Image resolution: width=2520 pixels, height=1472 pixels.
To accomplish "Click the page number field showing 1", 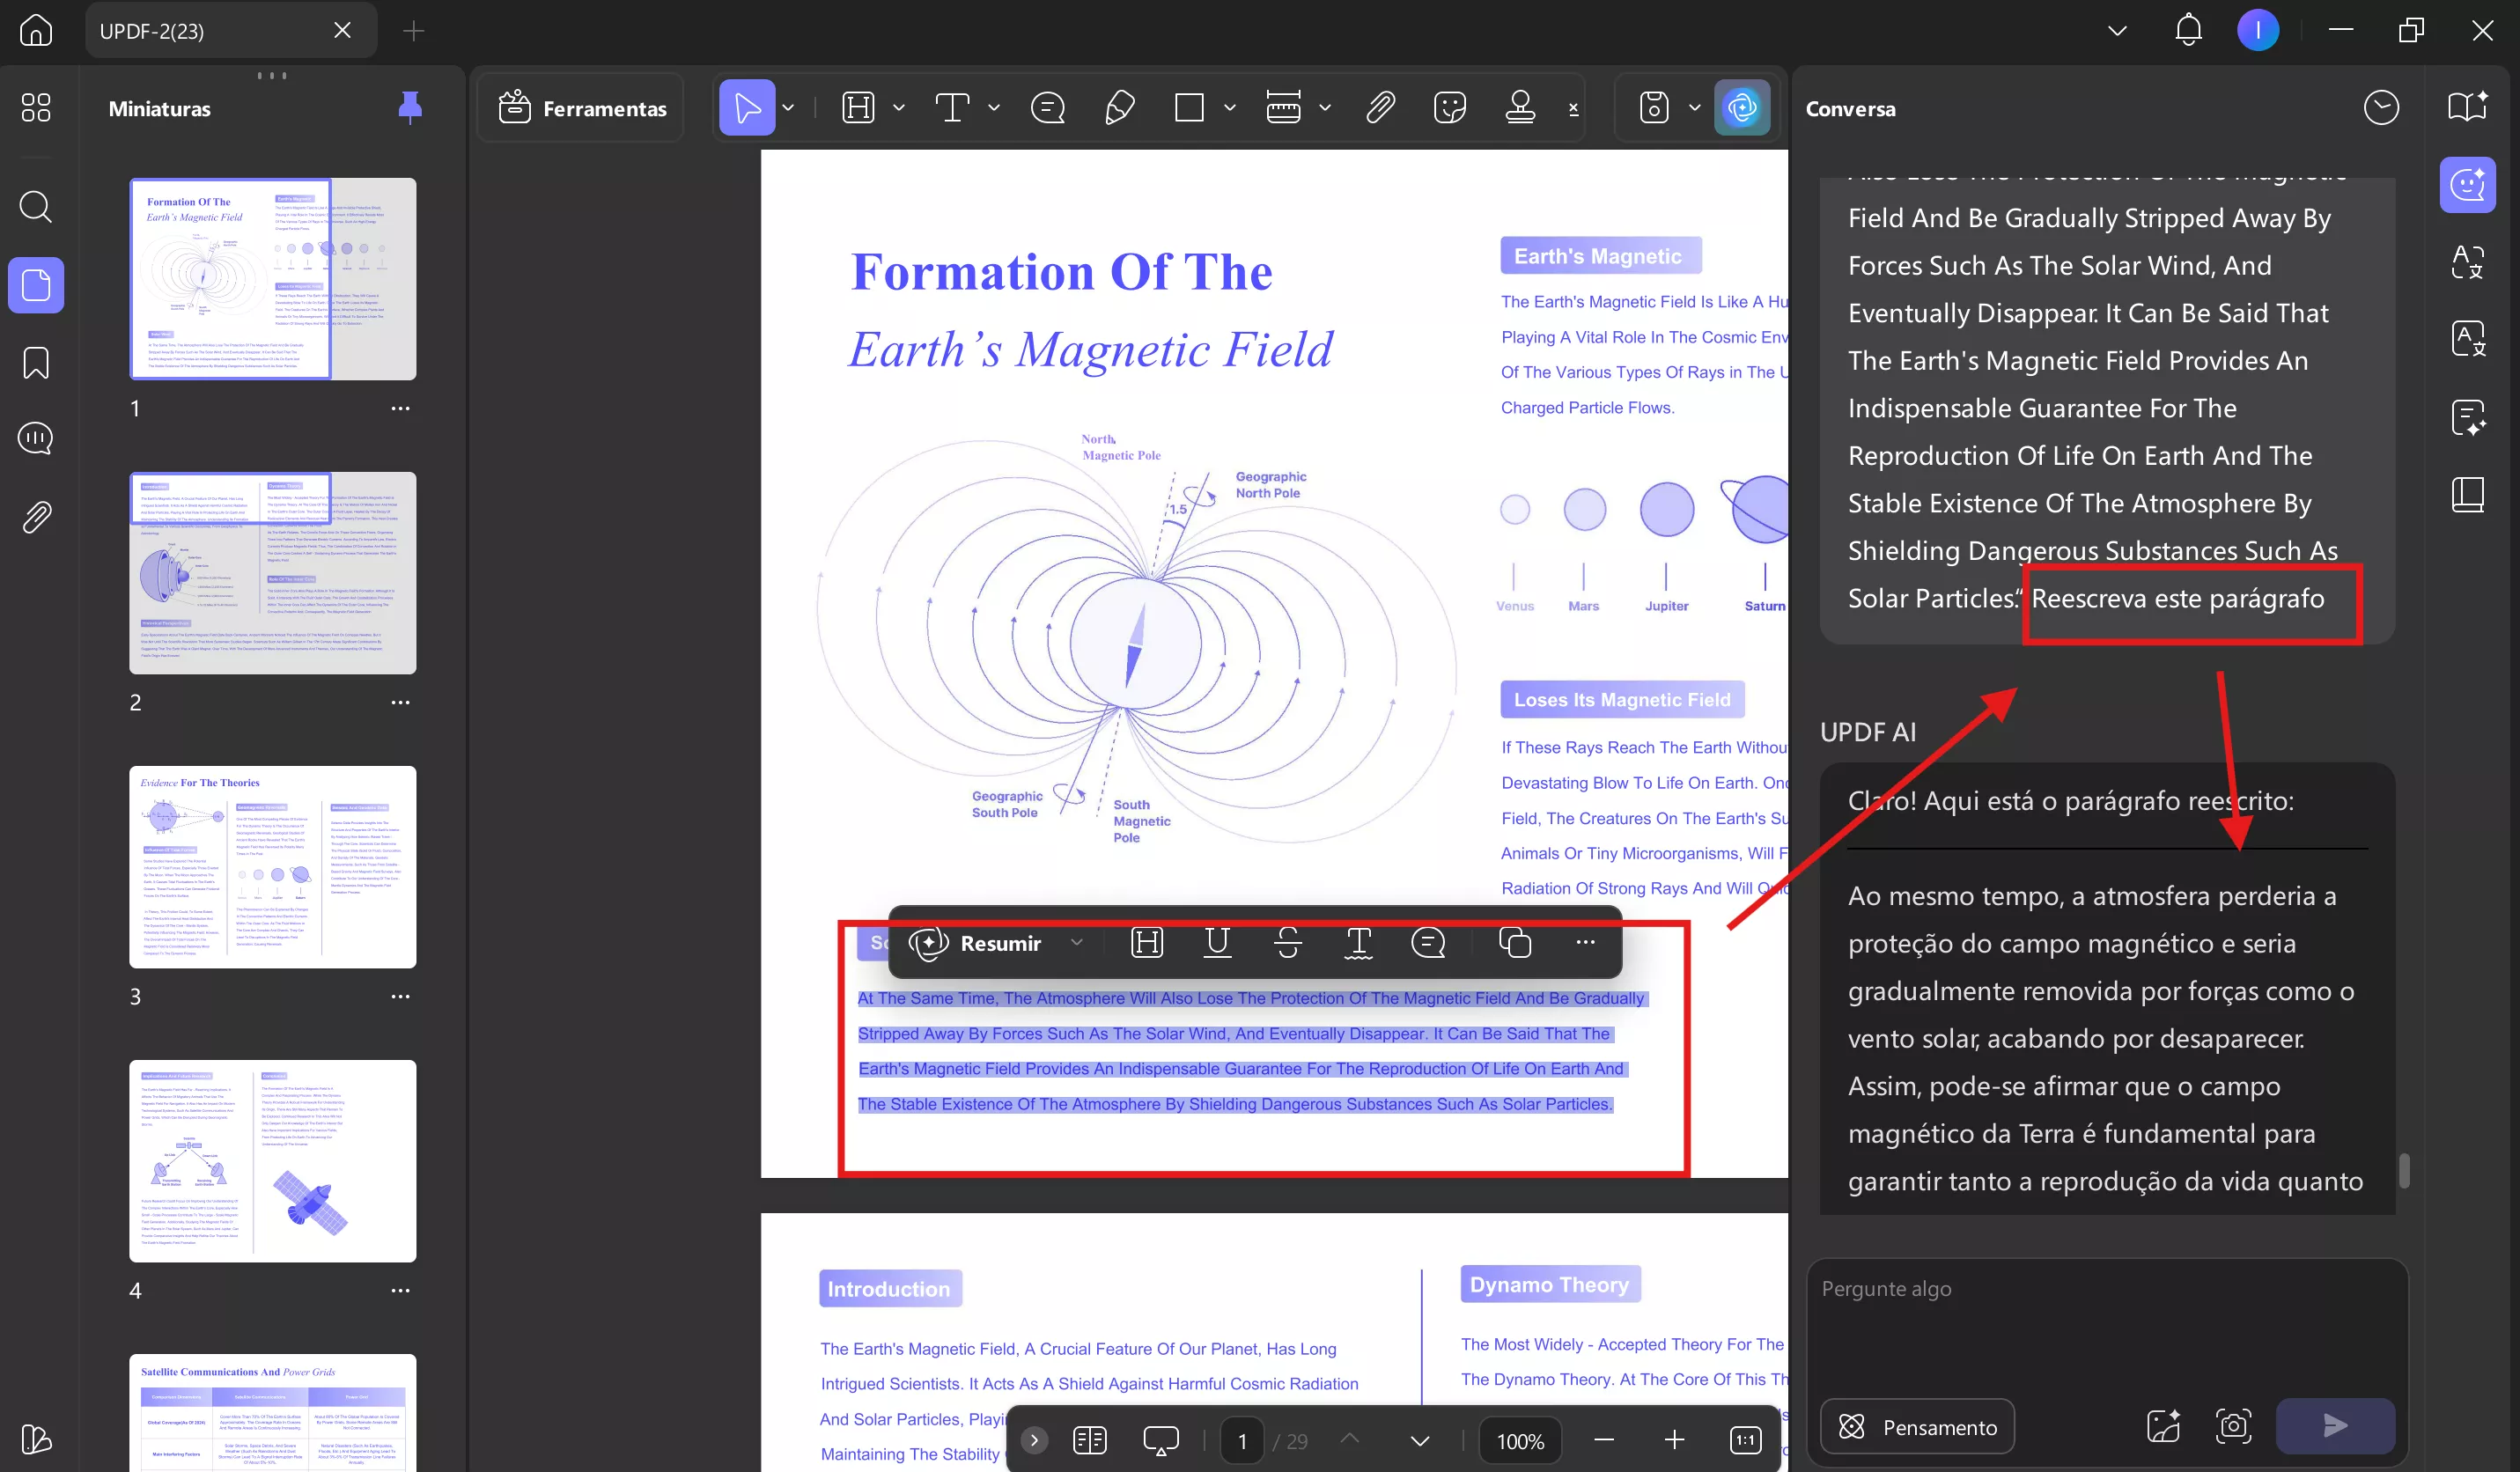I will point(1242,1441).
